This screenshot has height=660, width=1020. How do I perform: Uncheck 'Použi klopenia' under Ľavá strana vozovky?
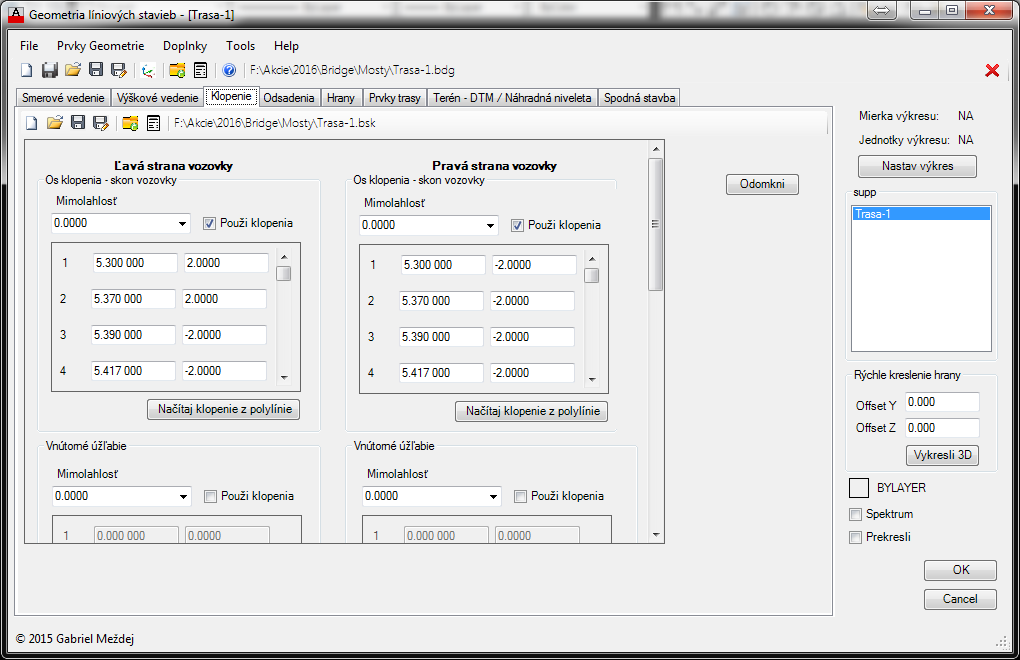(x=210, y=223)
